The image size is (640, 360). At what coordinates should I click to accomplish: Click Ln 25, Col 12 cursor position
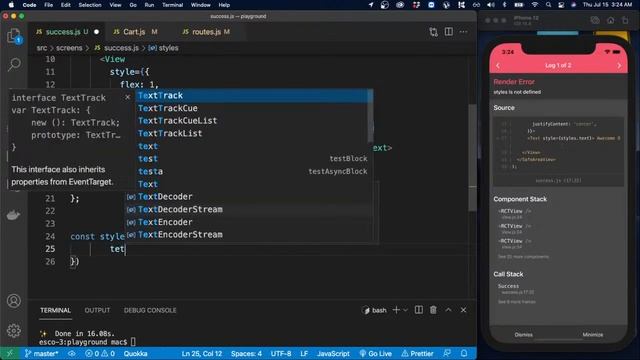point(202,353)
